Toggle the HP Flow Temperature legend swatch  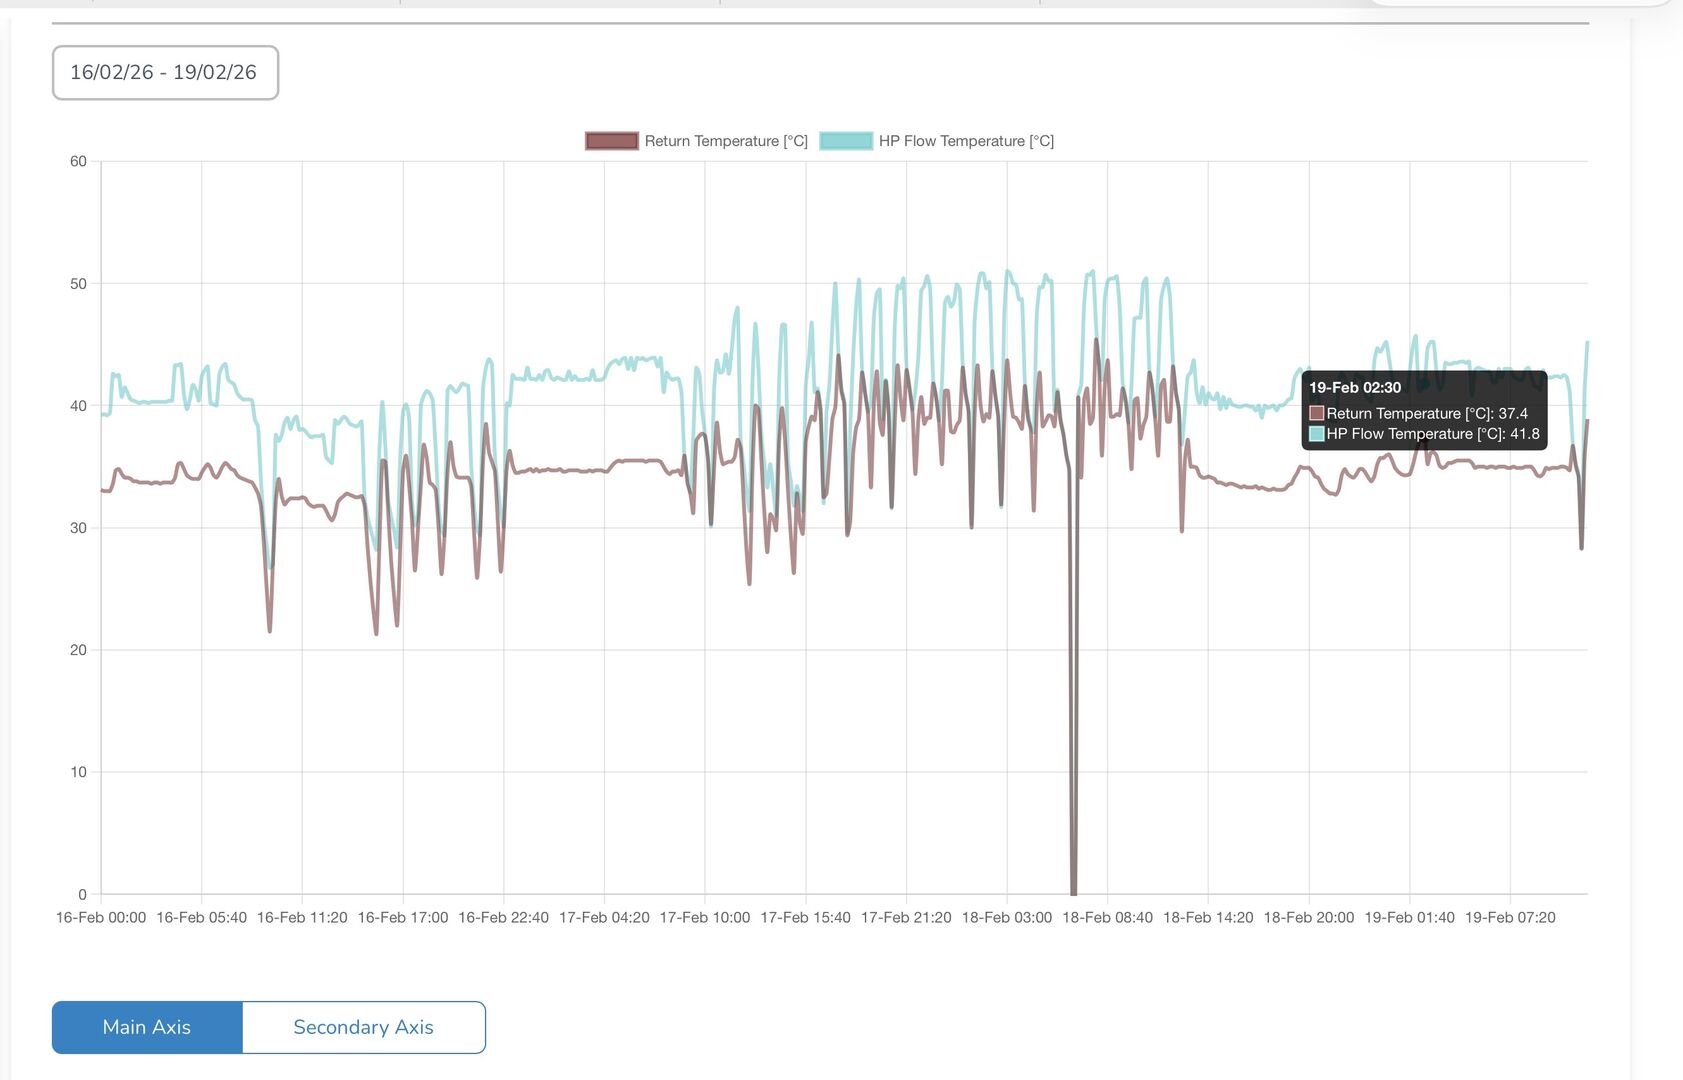(x=846, y=141)
